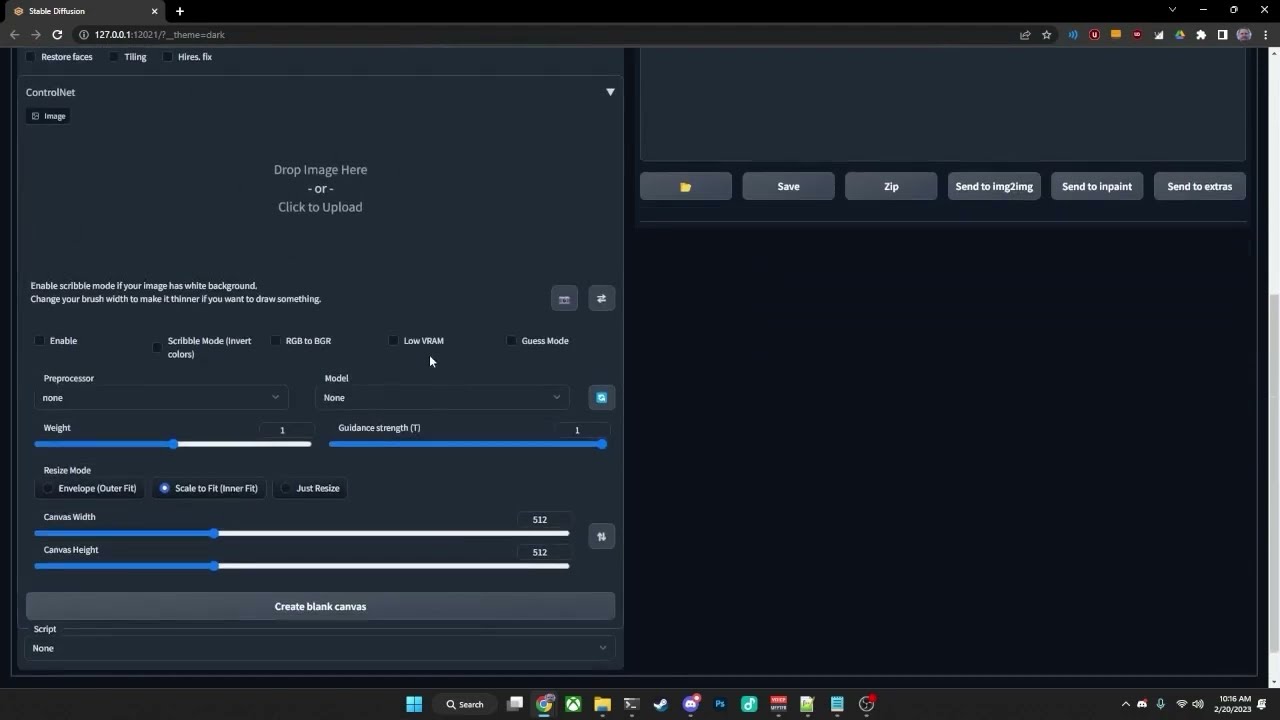1280x720 pixels.
Task: Click the Canvas Width value field showing 512
Action: 540,519
